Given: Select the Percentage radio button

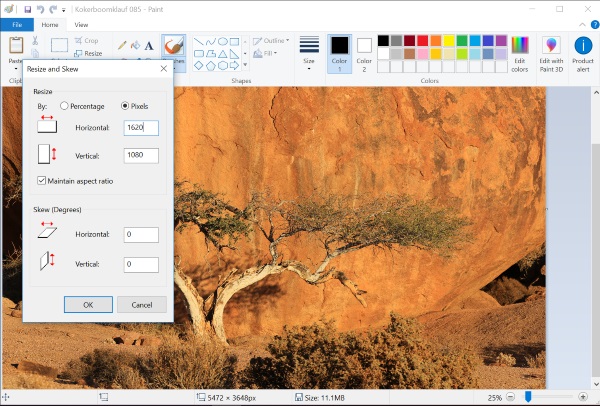Looking at the screenshot, I should tap(64, 106).
